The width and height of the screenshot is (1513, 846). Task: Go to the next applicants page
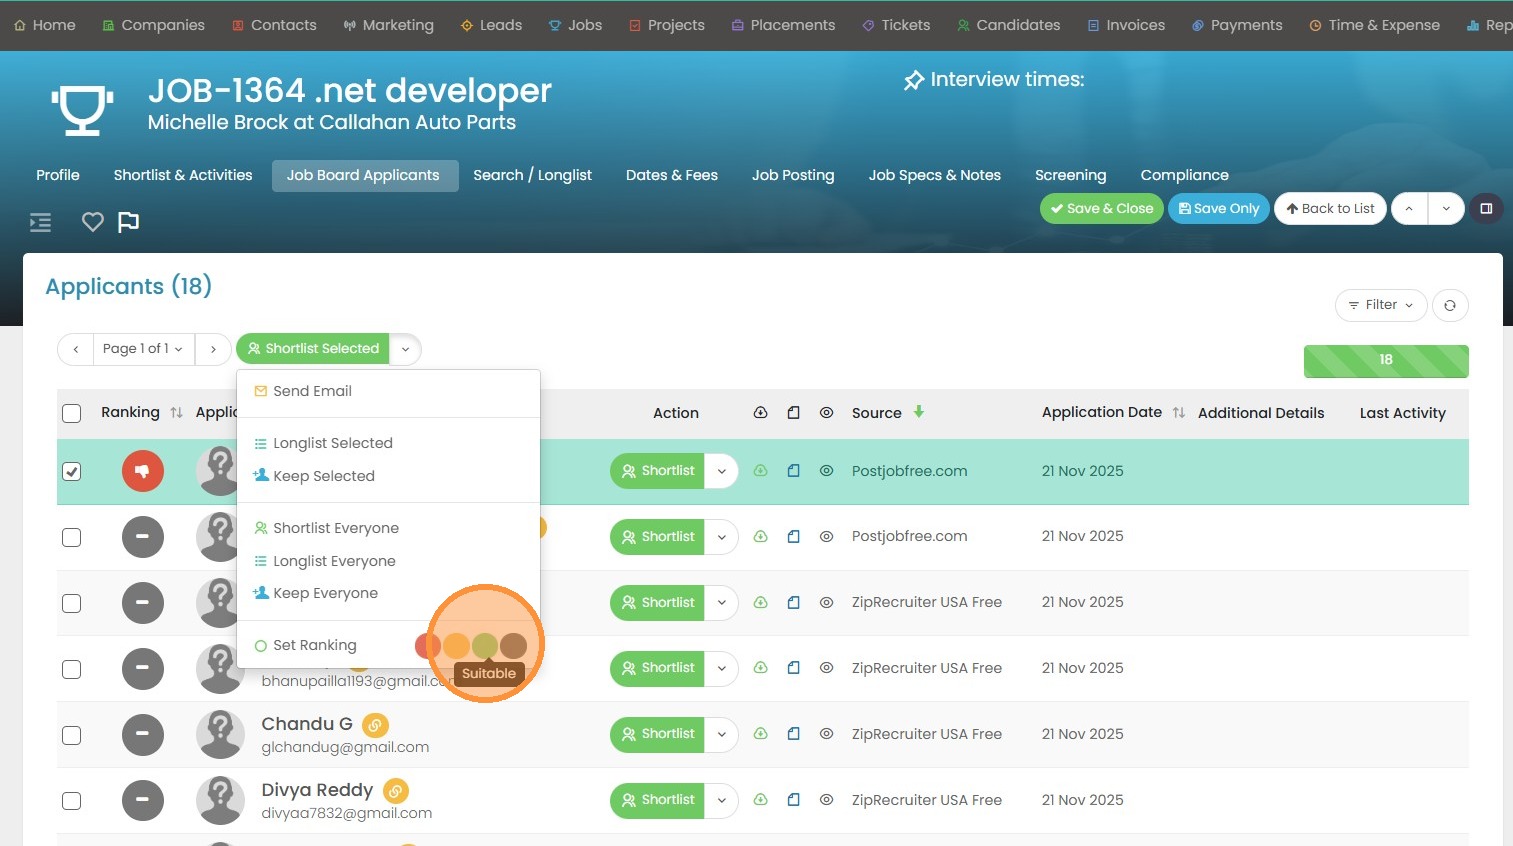pos(212,349)
